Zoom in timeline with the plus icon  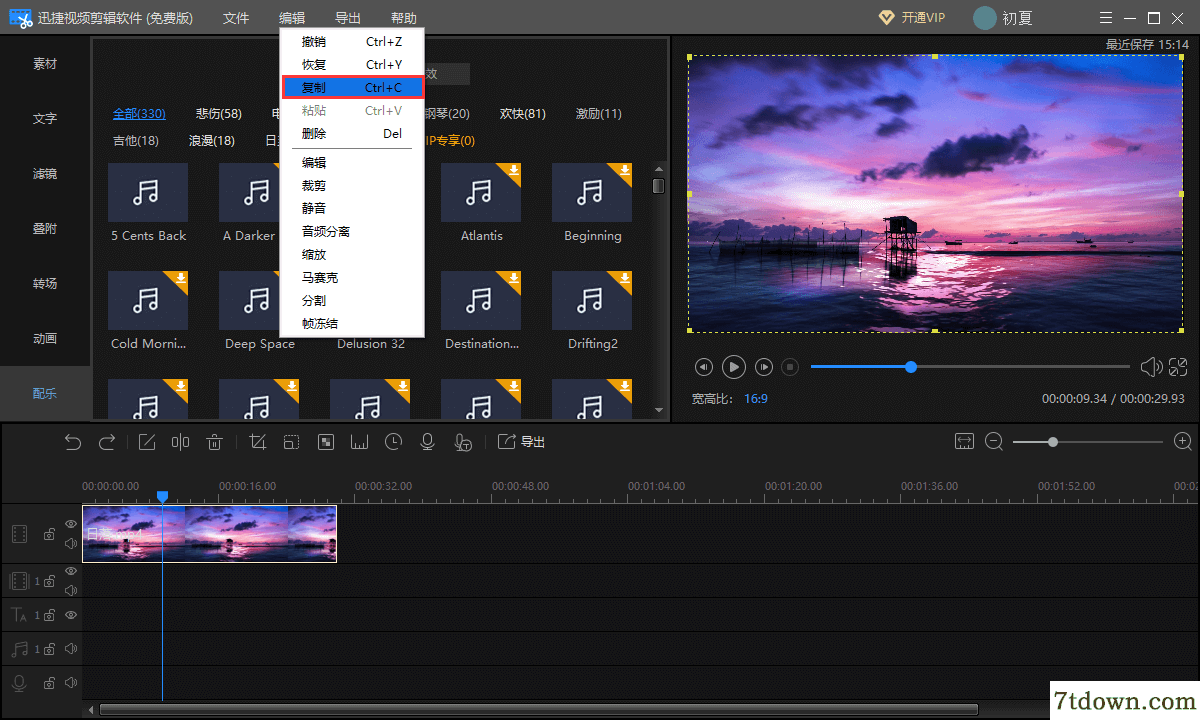pyautogui.click(x=1183, y=441)
